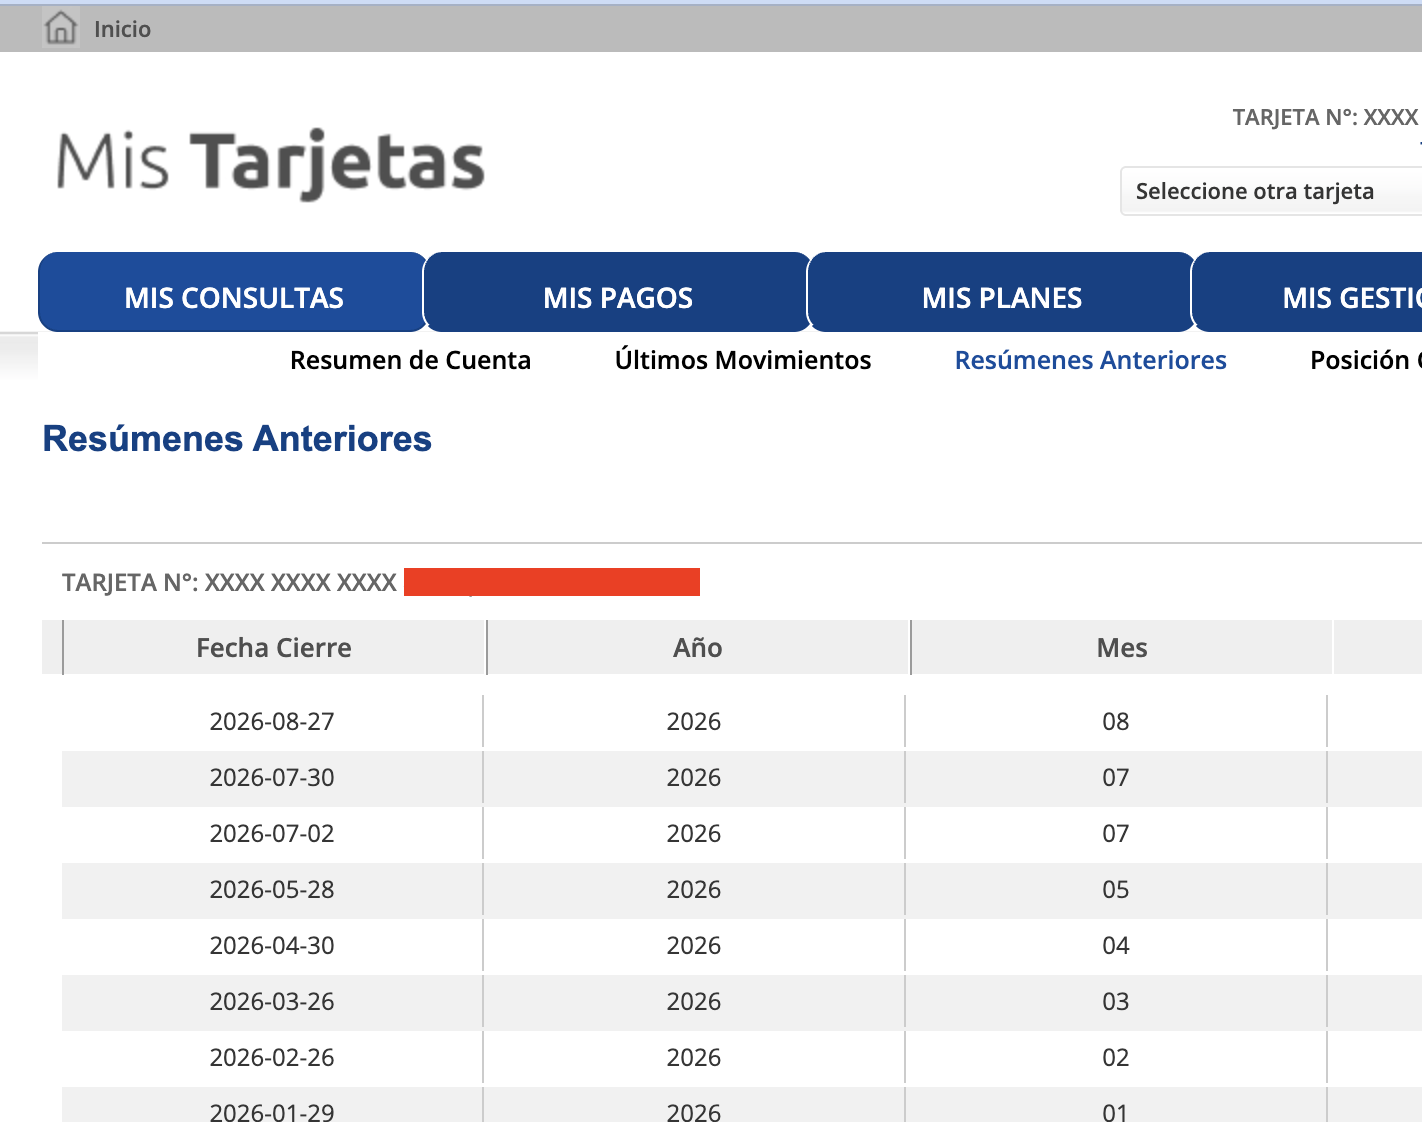
Task: Select the 2026-07-30 statement row
Action: coord(742,778)
